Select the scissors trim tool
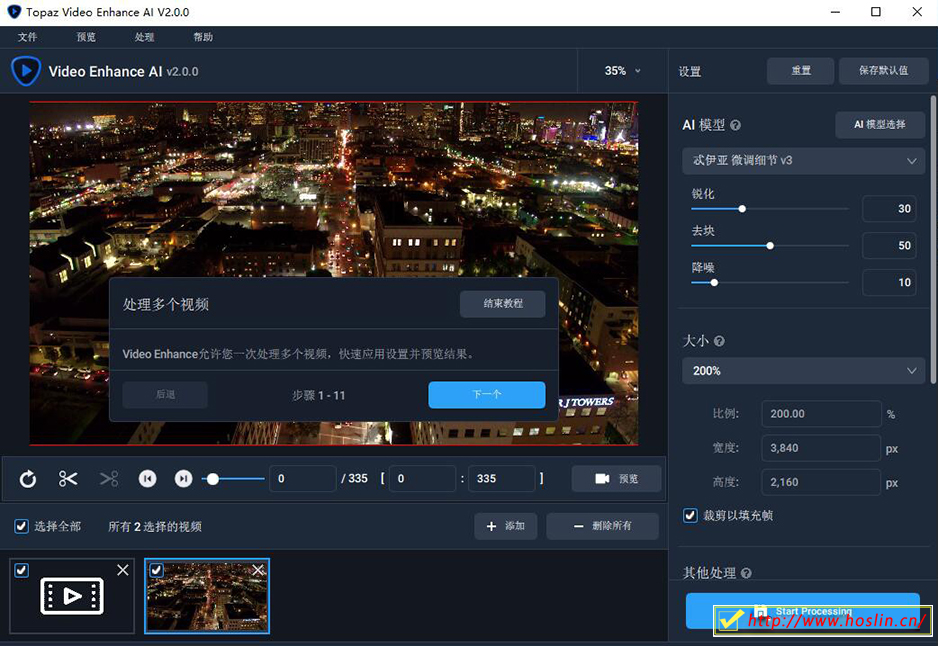938x646 pixels. tap(68, 479)
